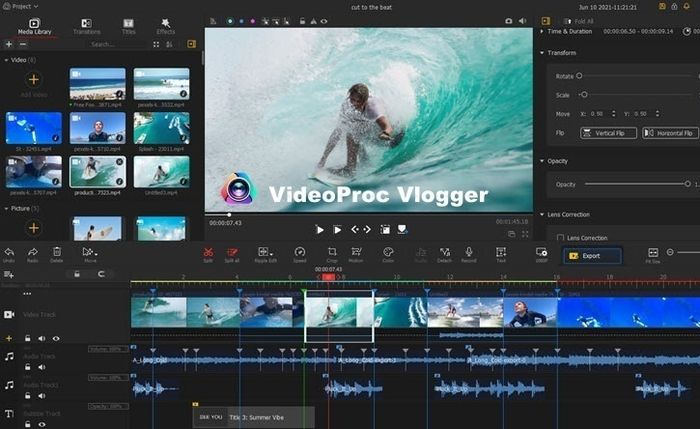Screen dimensions: 700x429
Task: Select the Crop tool
Action: click(x=332, y=255)
